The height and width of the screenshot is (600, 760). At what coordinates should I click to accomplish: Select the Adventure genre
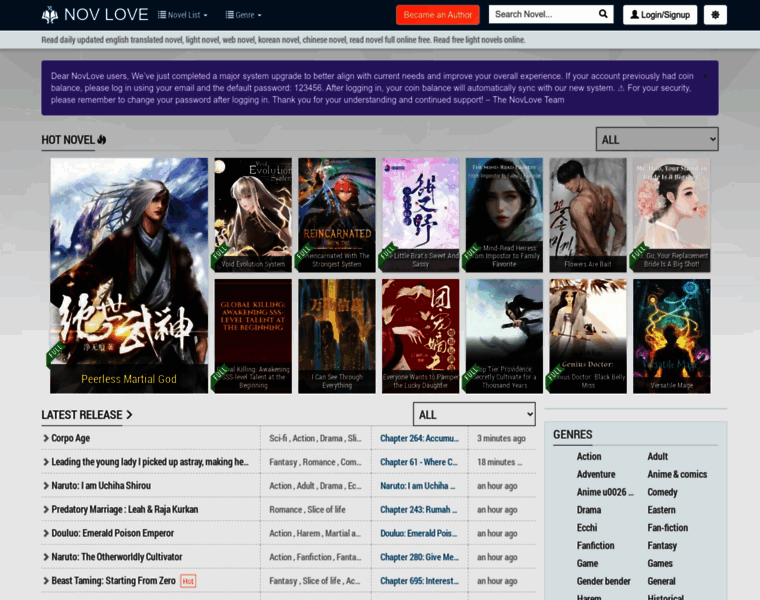[x=596, y=474]
